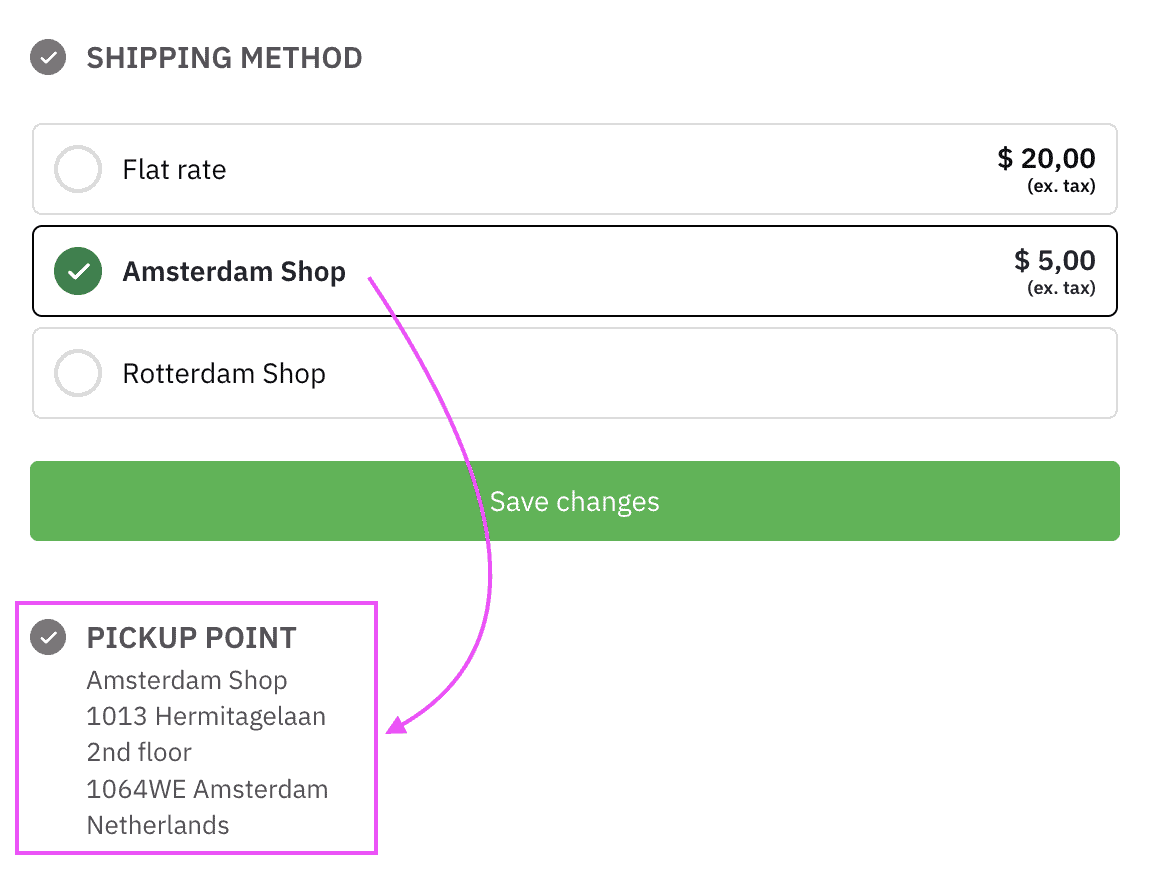This screenshot has height=892, width=1152.
Task: Select the Flat rate shipping option
Action: 77,169
